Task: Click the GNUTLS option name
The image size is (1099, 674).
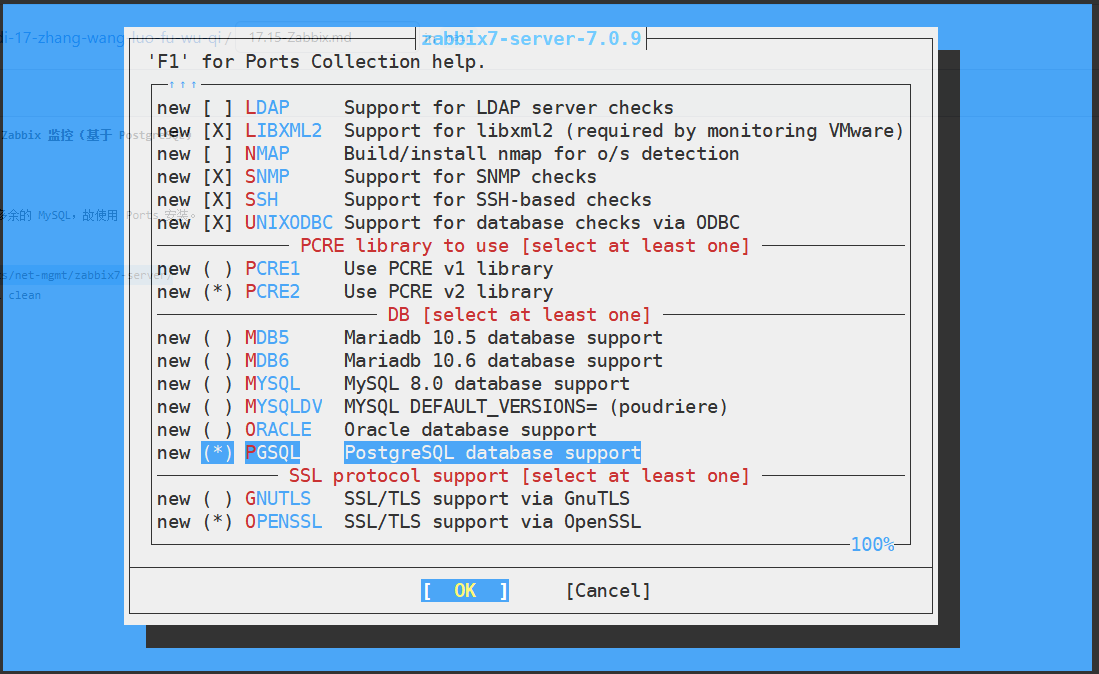Action: 278,500
